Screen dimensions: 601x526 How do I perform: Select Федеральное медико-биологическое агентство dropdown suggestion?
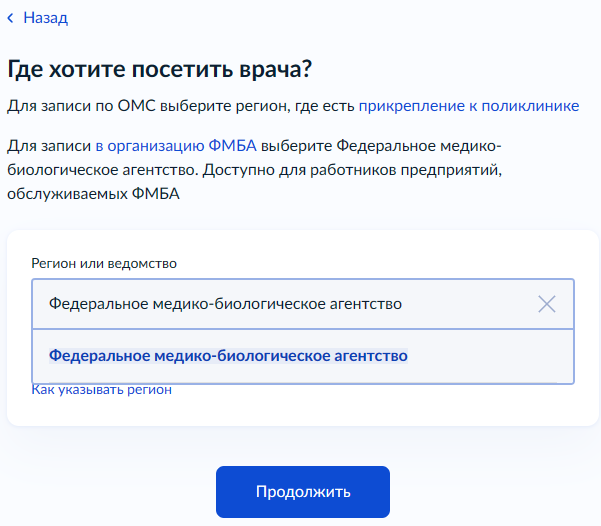(x=303, y=356)
